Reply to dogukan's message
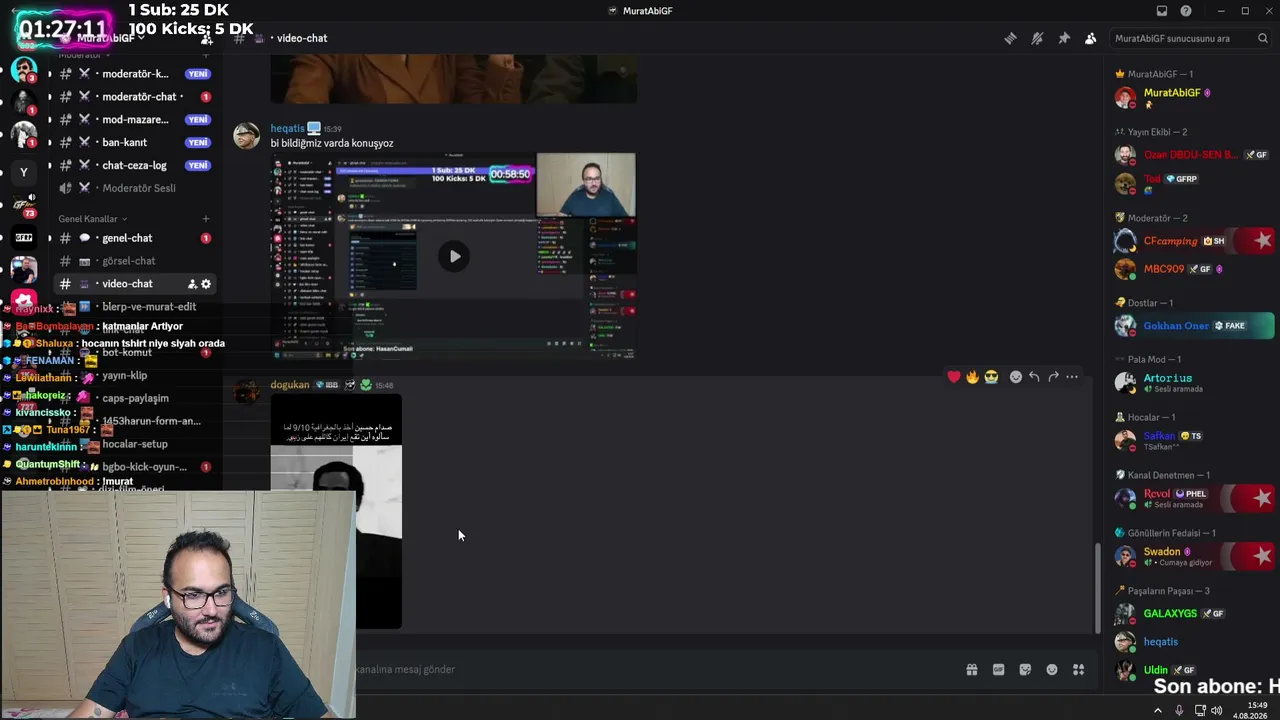Image resolution: width=1280 pixels, height=720 pixels. pyautogui.click(x=1034, y=377)
